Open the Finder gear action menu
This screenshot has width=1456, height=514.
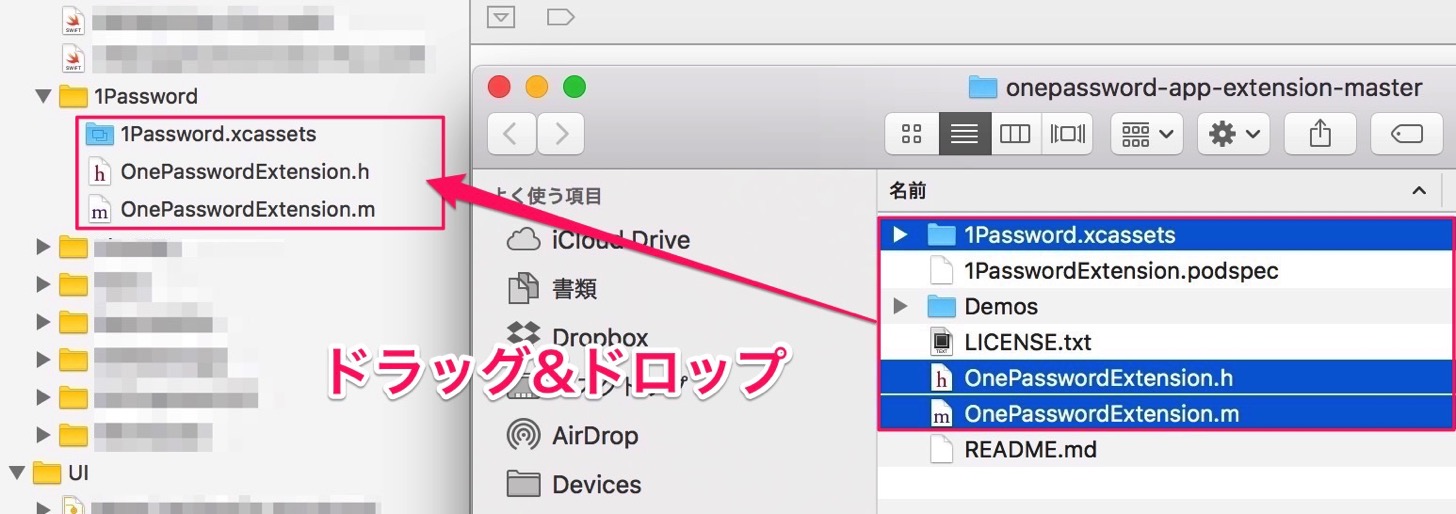(1234, 133)
